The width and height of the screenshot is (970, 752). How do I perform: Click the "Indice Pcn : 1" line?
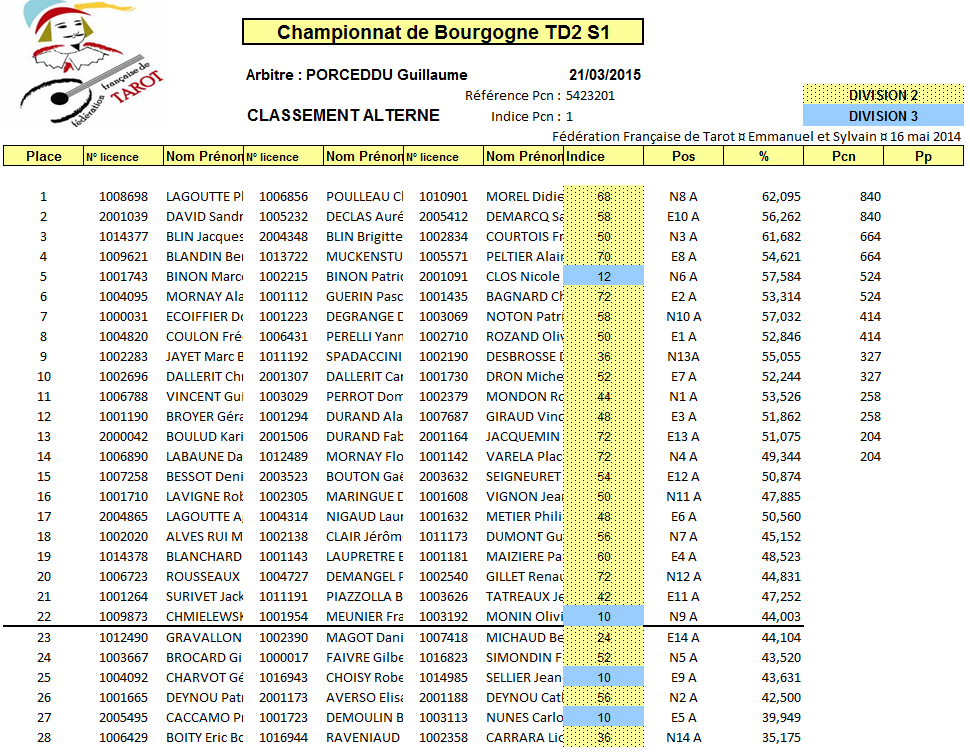532,116
